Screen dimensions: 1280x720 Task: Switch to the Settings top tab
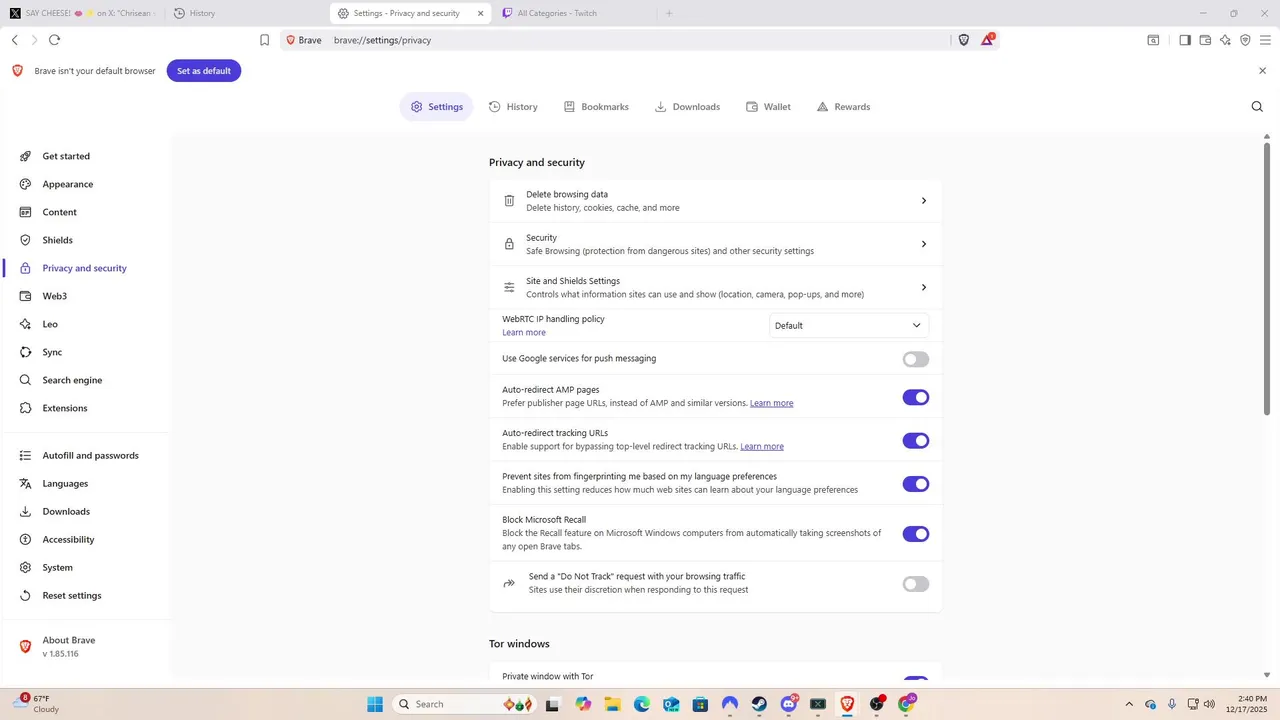point(436,106)
